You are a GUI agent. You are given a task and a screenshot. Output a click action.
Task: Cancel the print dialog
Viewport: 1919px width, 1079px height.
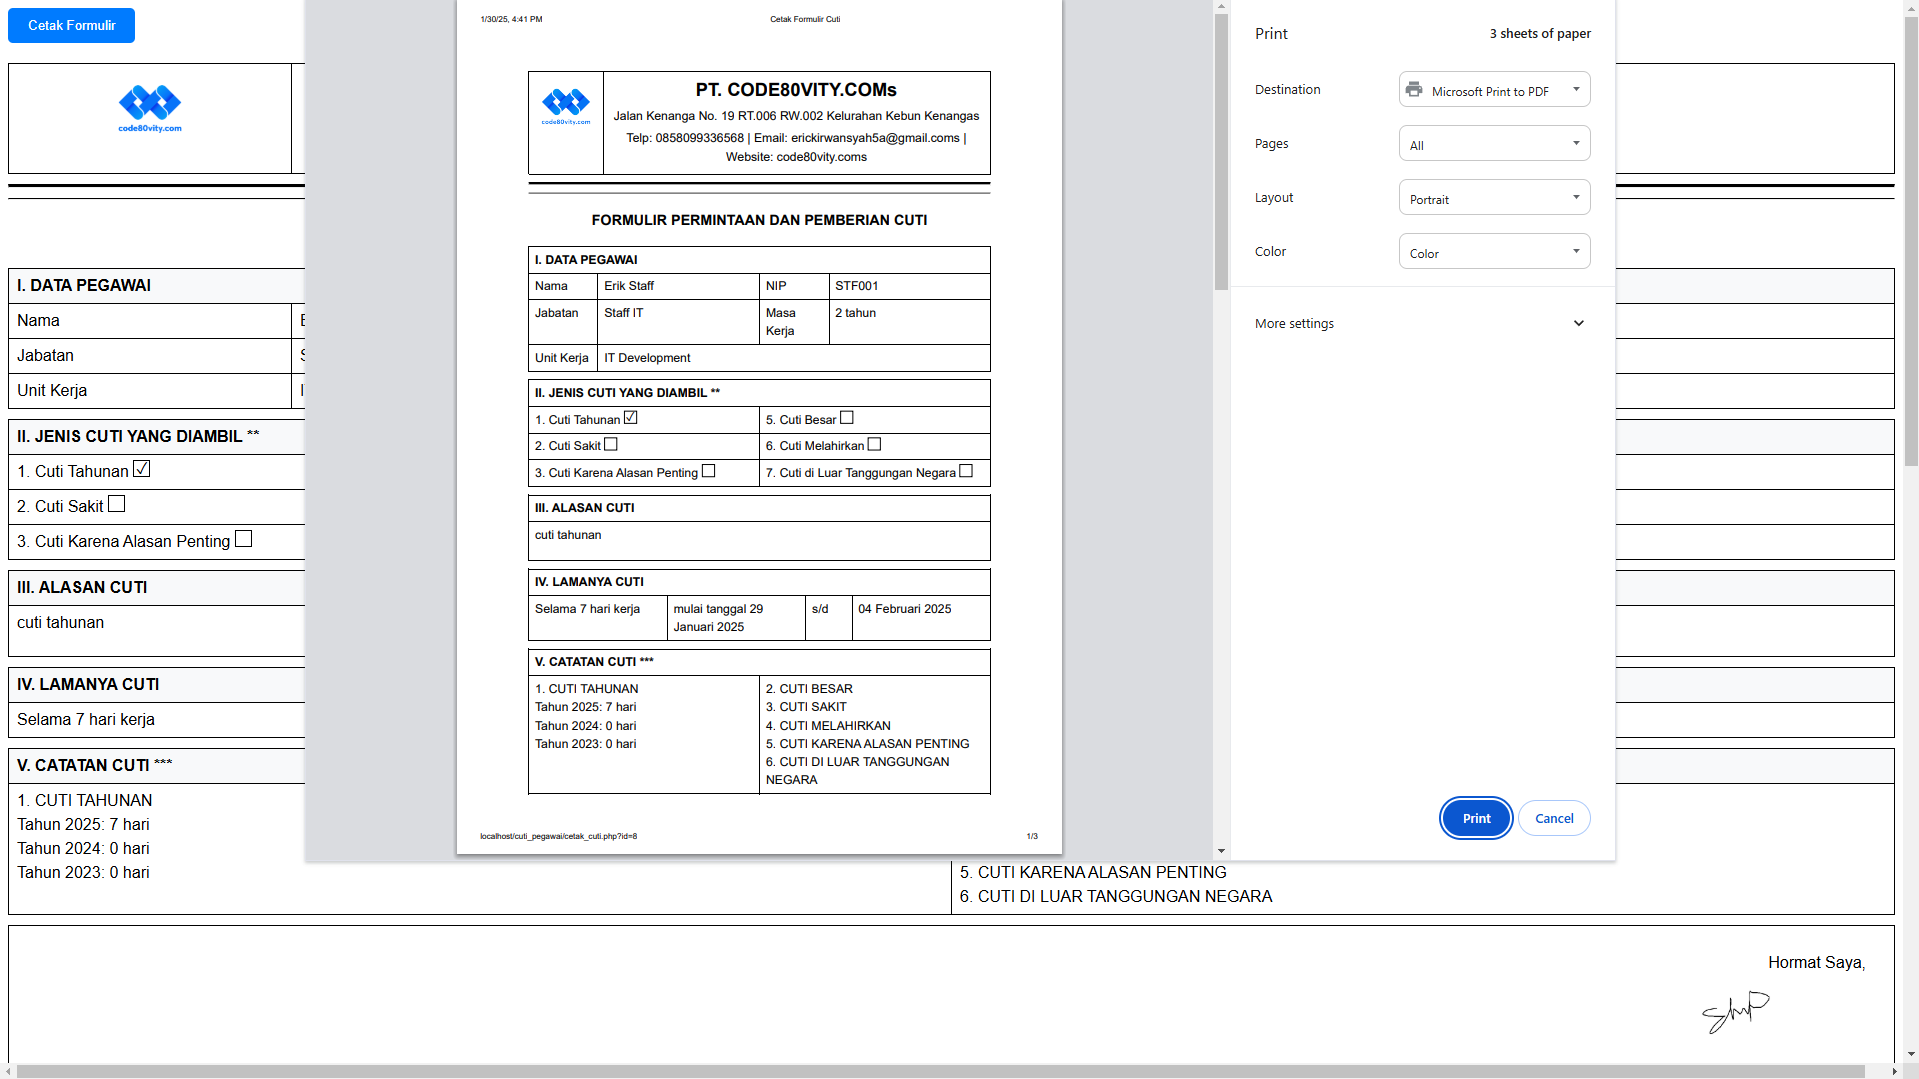(x=1554, y=818)
